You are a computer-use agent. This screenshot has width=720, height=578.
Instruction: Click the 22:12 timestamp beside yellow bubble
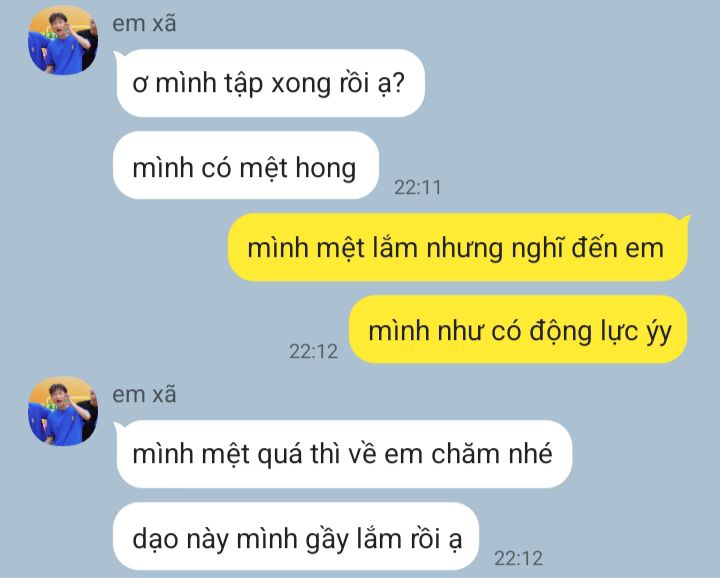314,352
